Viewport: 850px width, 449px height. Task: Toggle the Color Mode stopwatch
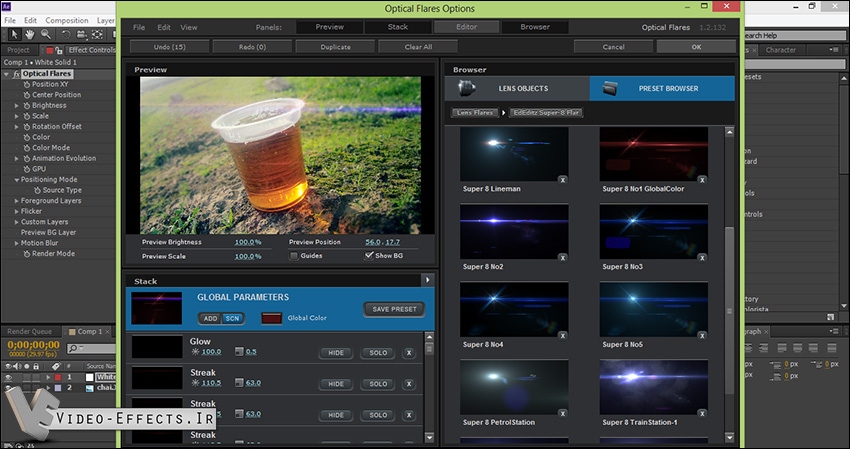[27, 148]
